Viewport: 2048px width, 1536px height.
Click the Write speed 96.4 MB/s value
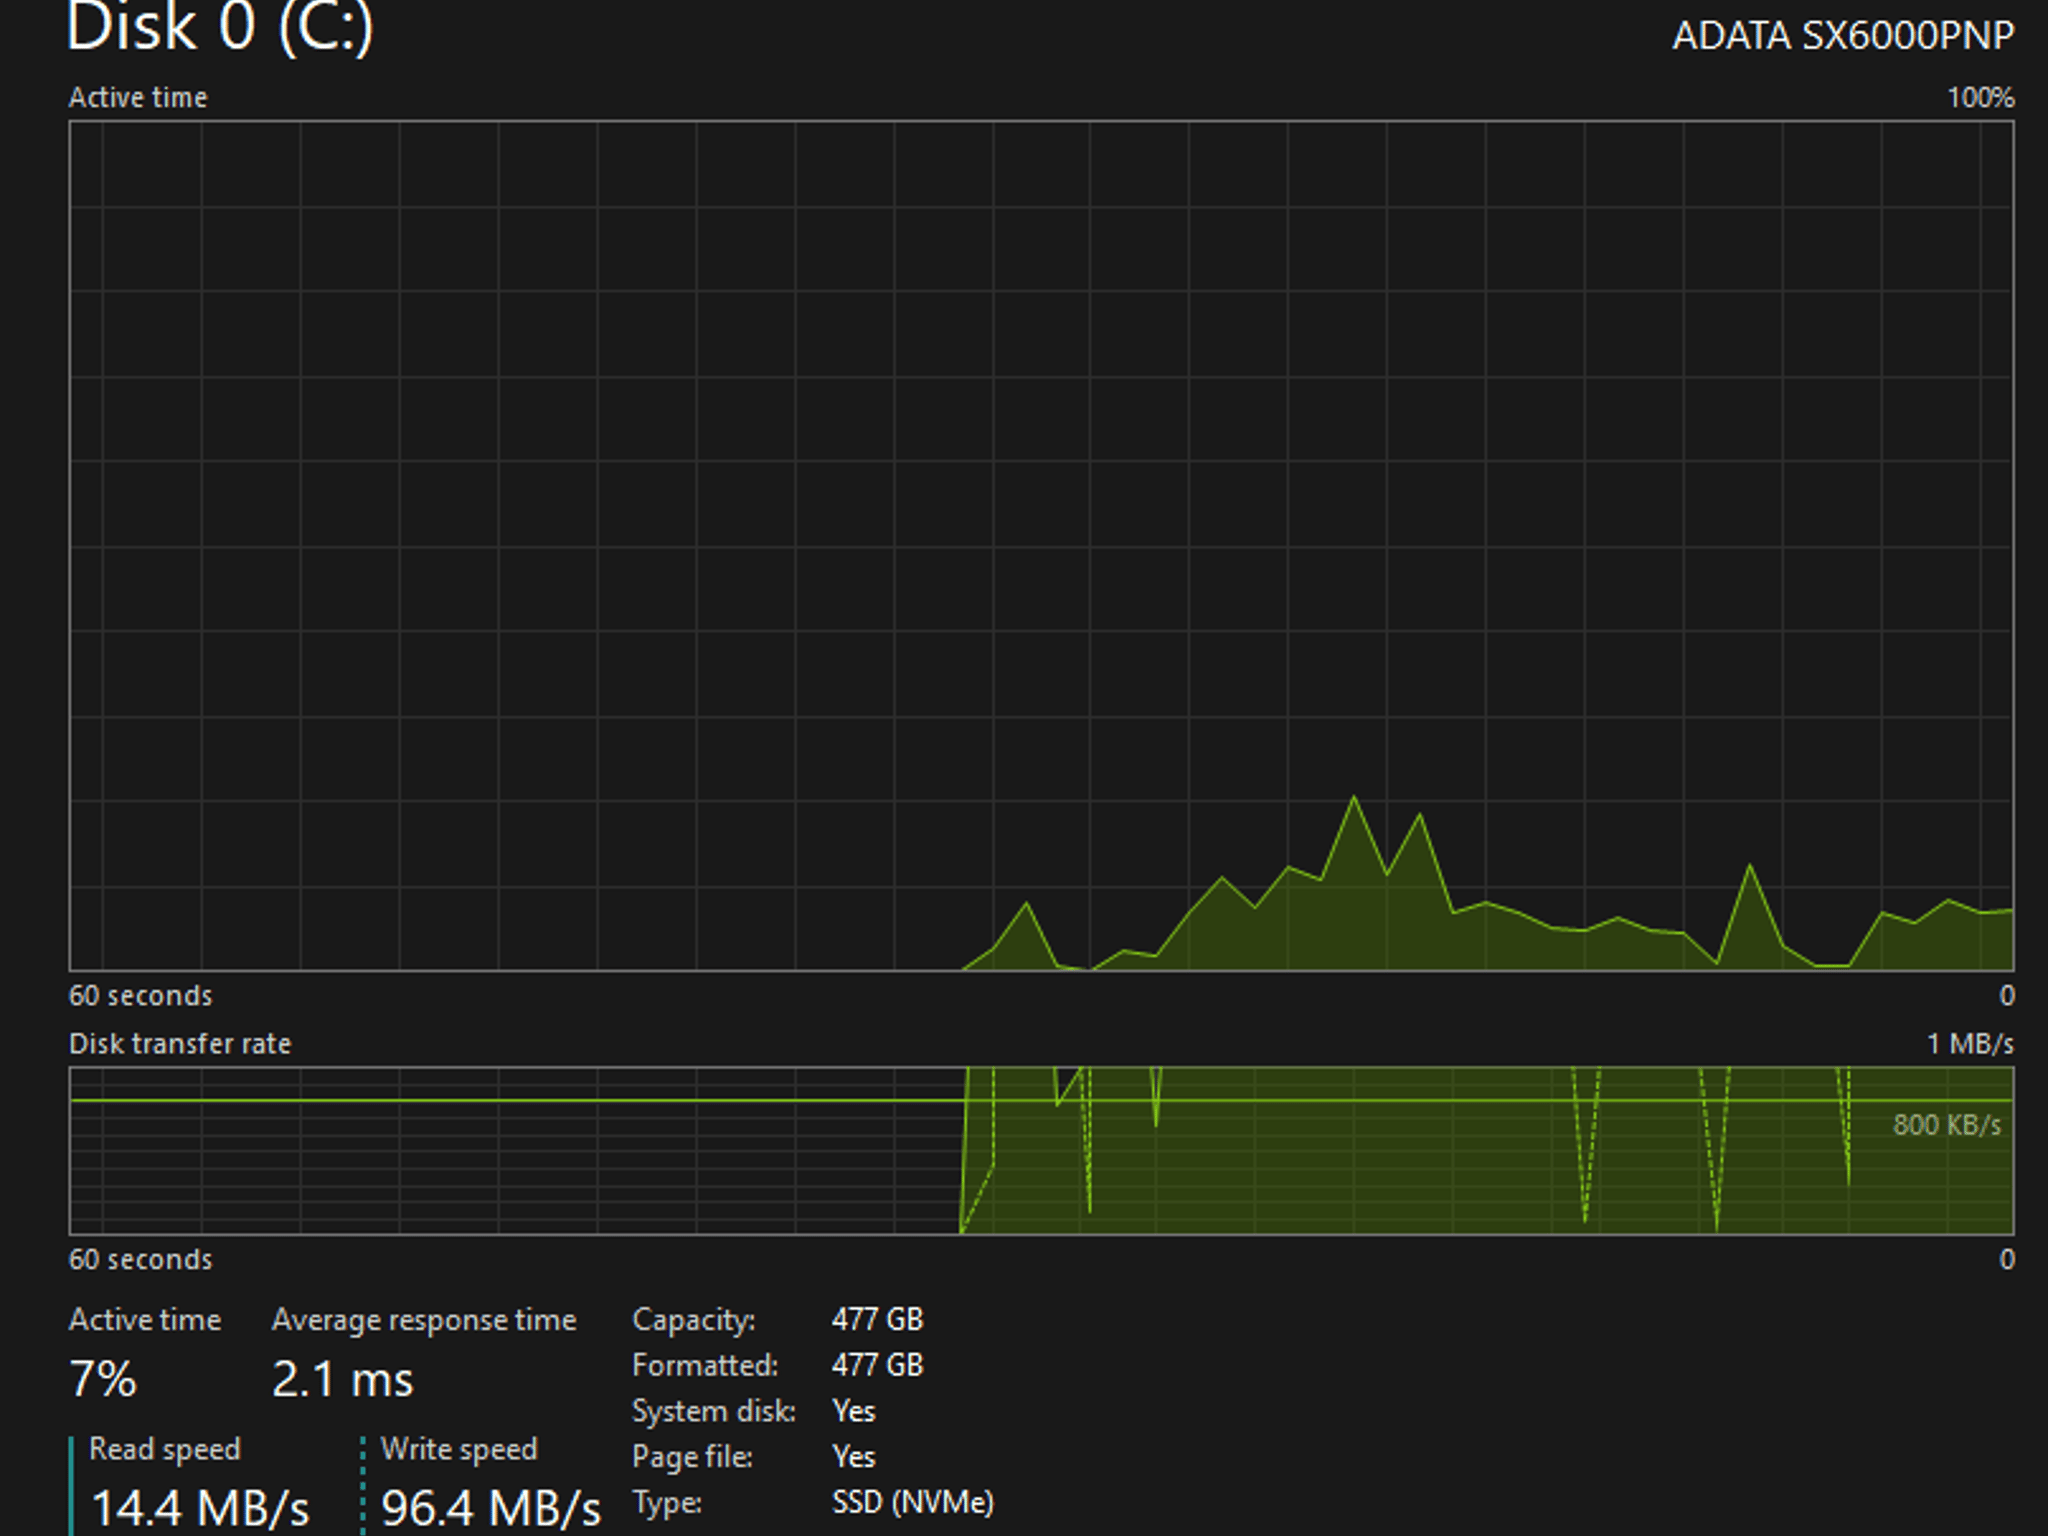point(491,1507)
